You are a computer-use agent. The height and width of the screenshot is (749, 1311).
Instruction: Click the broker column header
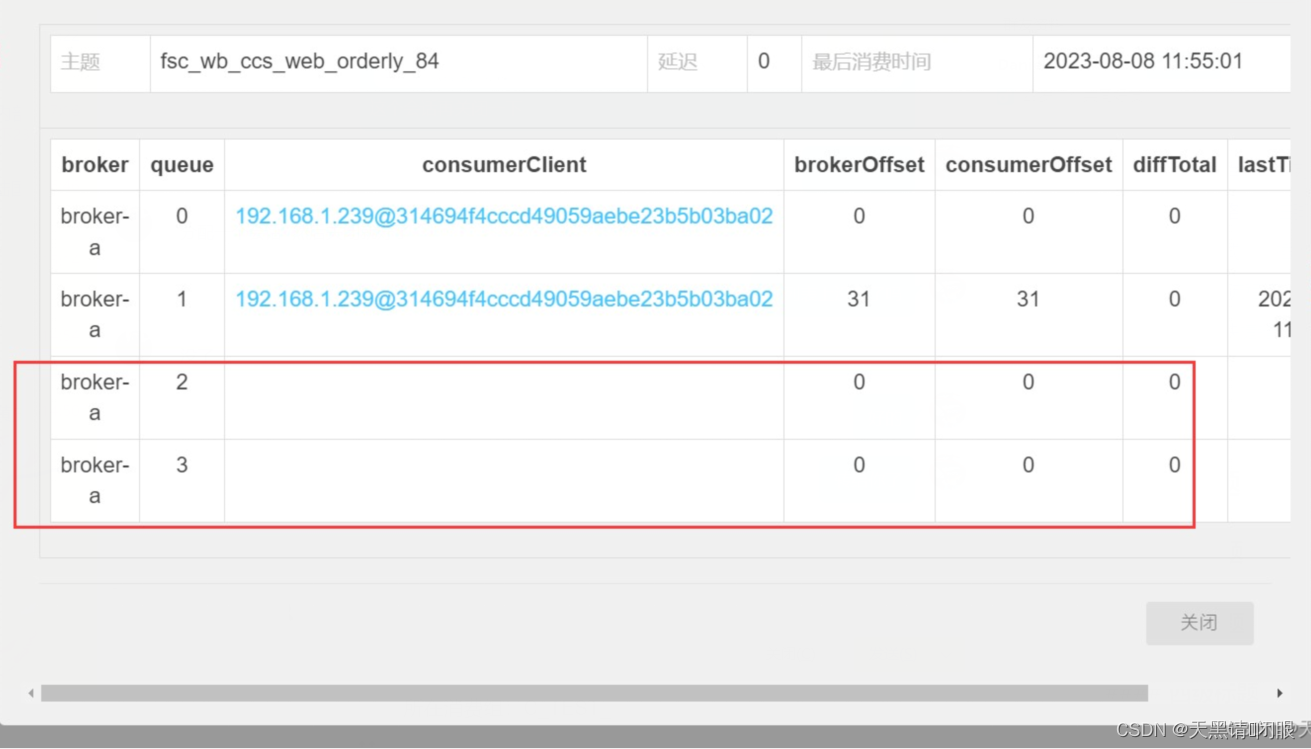coord(95,165)
